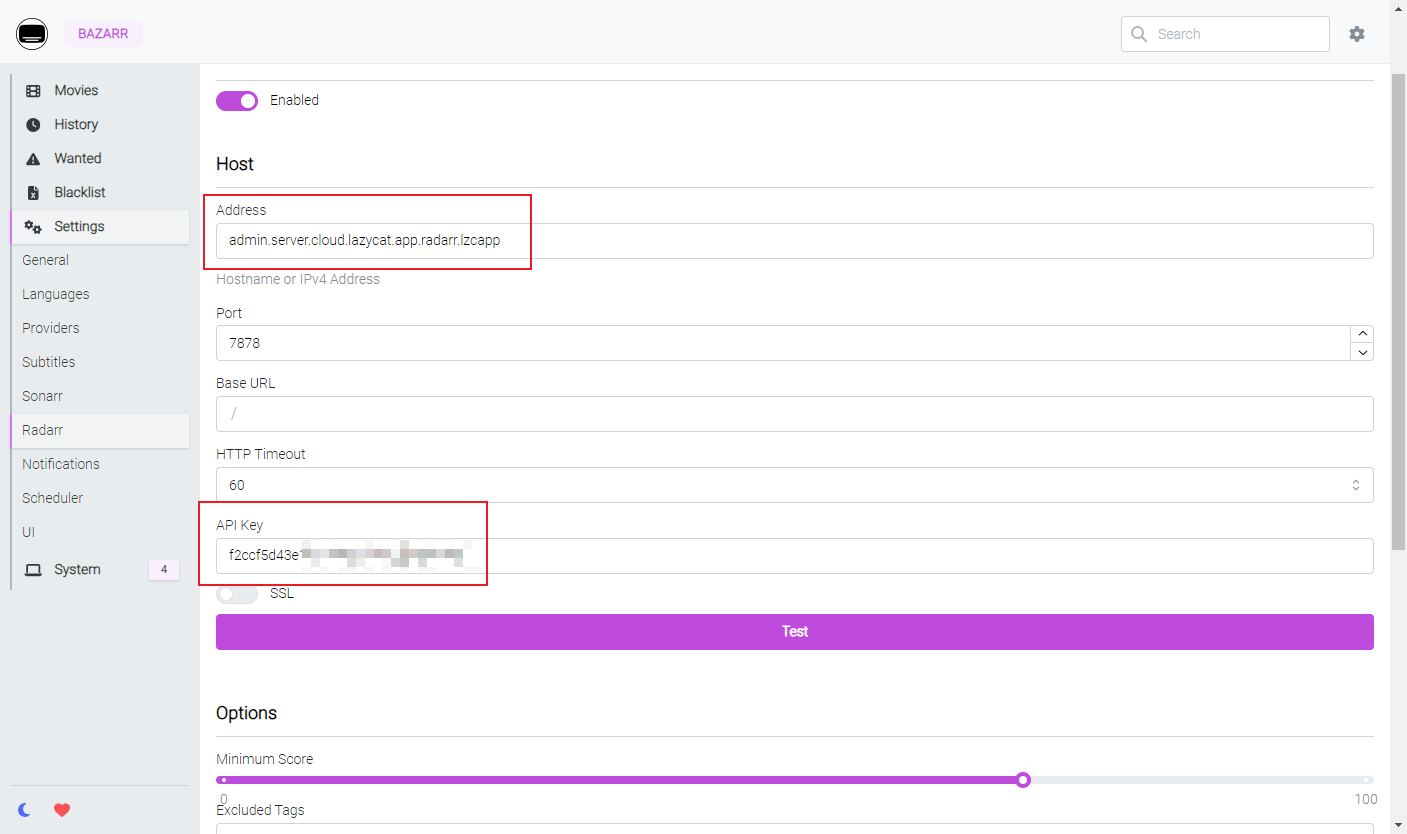Toggle the Enabled switch off

click(x=237, y=100)
